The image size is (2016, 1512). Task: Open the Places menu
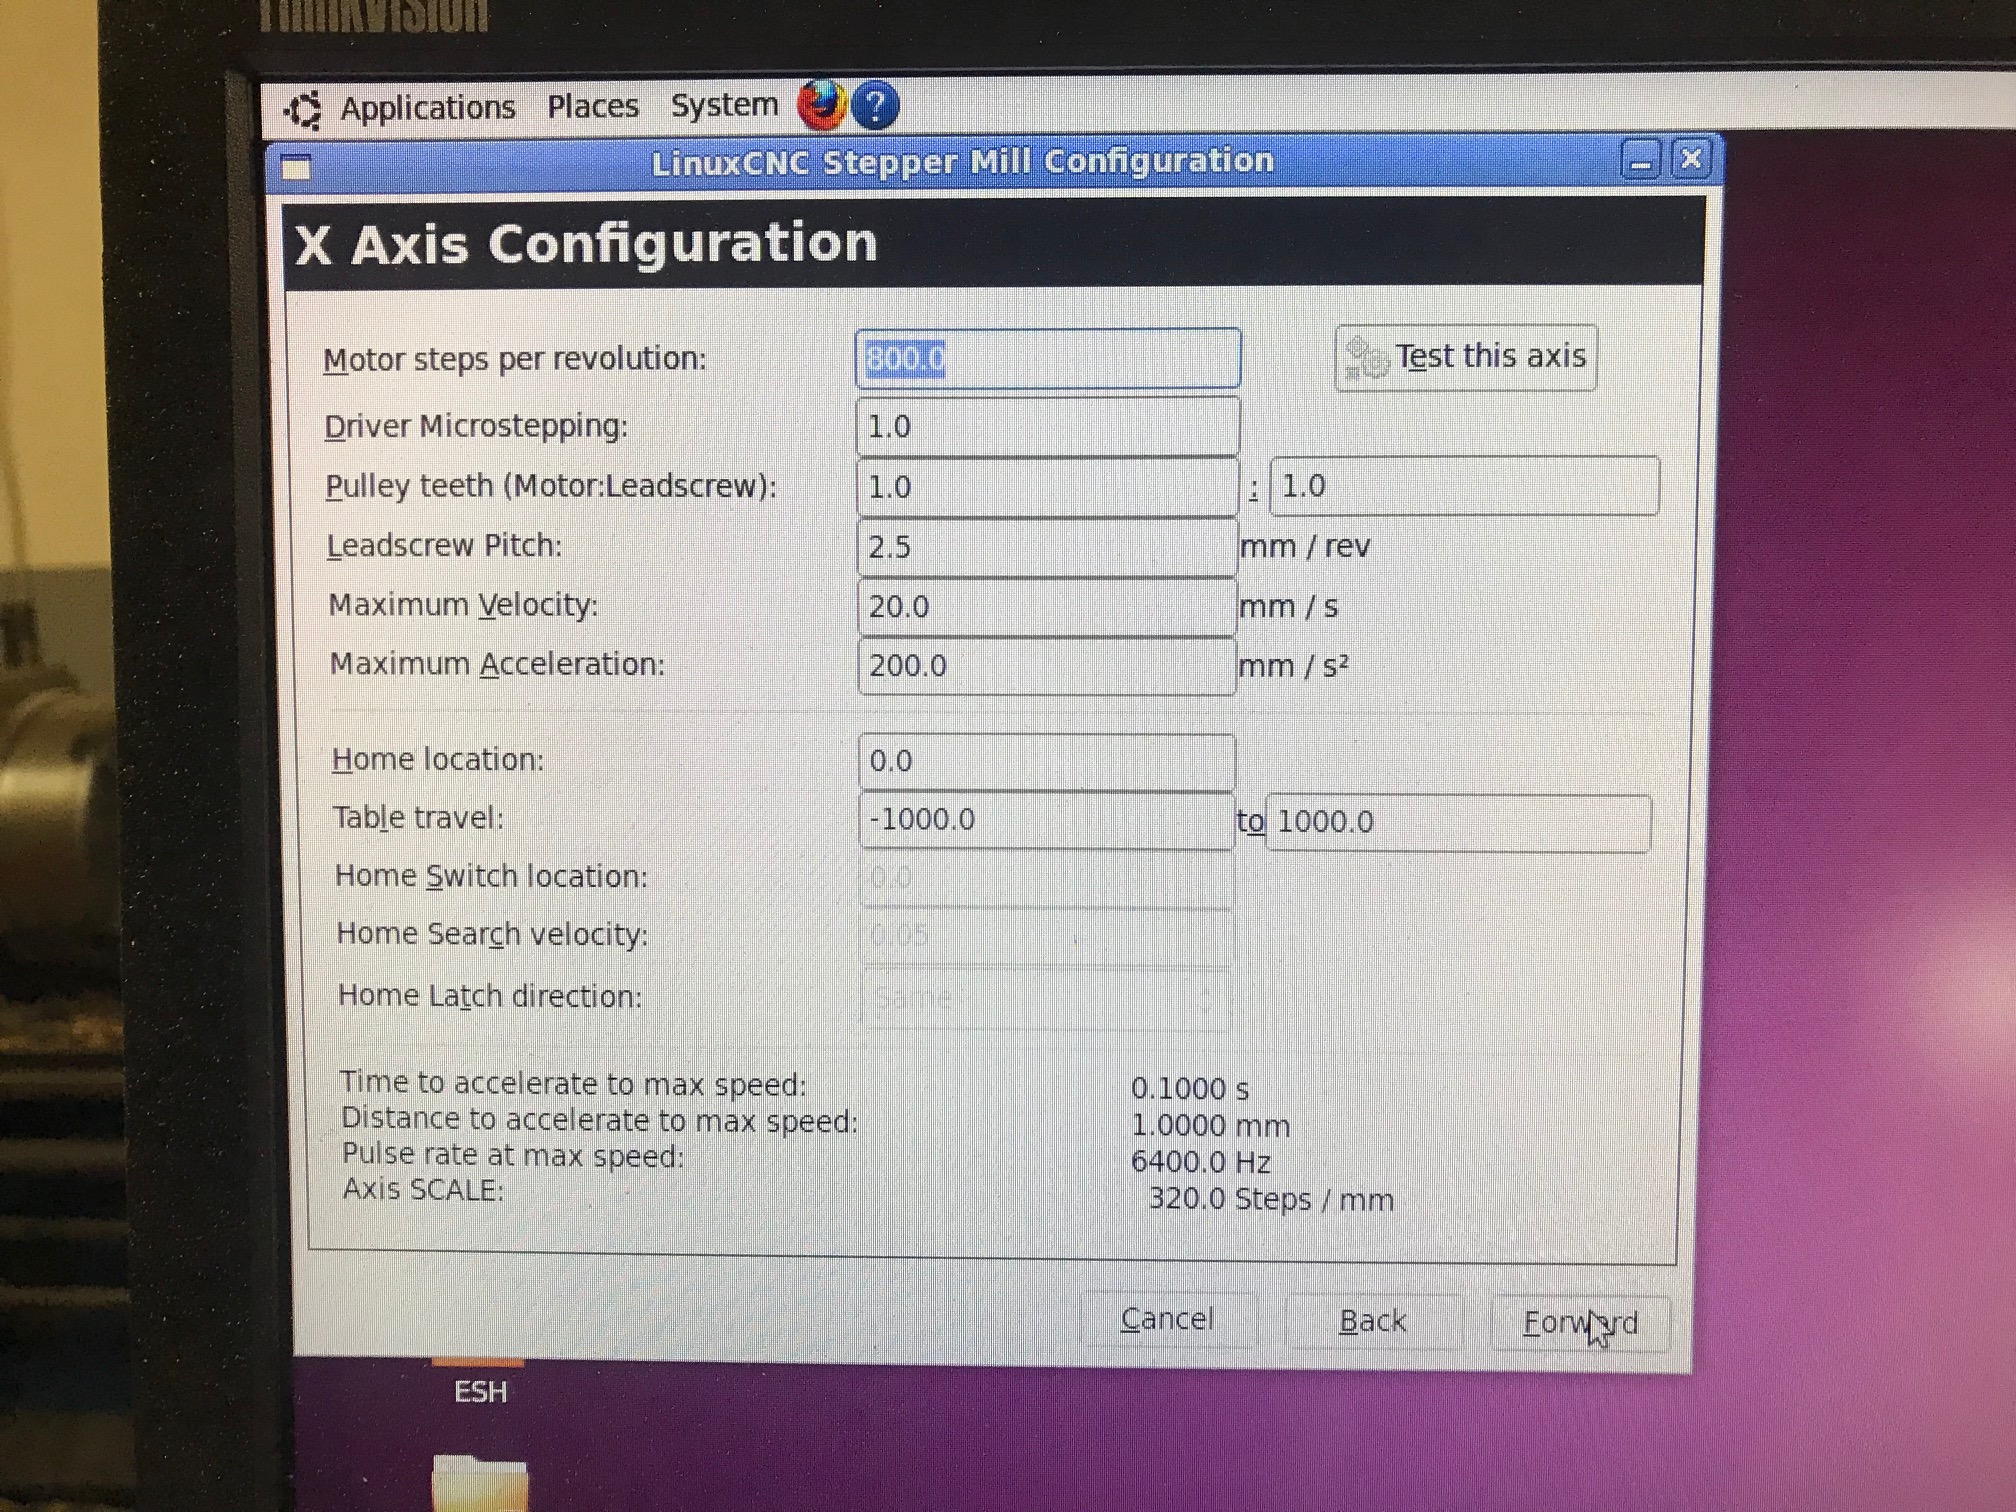[592, 105]
